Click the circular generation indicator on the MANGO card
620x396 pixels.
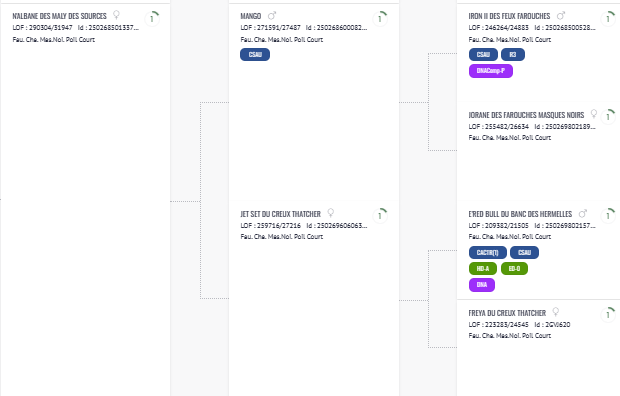click(x=380, y=19)
